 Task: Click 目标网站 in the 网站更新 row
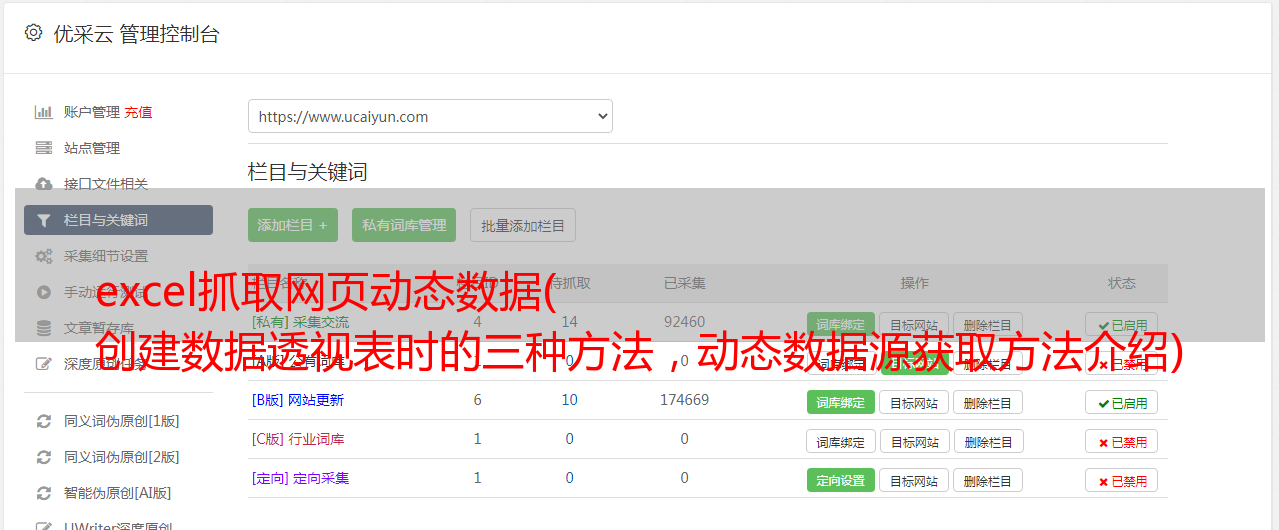click(914, 402)
